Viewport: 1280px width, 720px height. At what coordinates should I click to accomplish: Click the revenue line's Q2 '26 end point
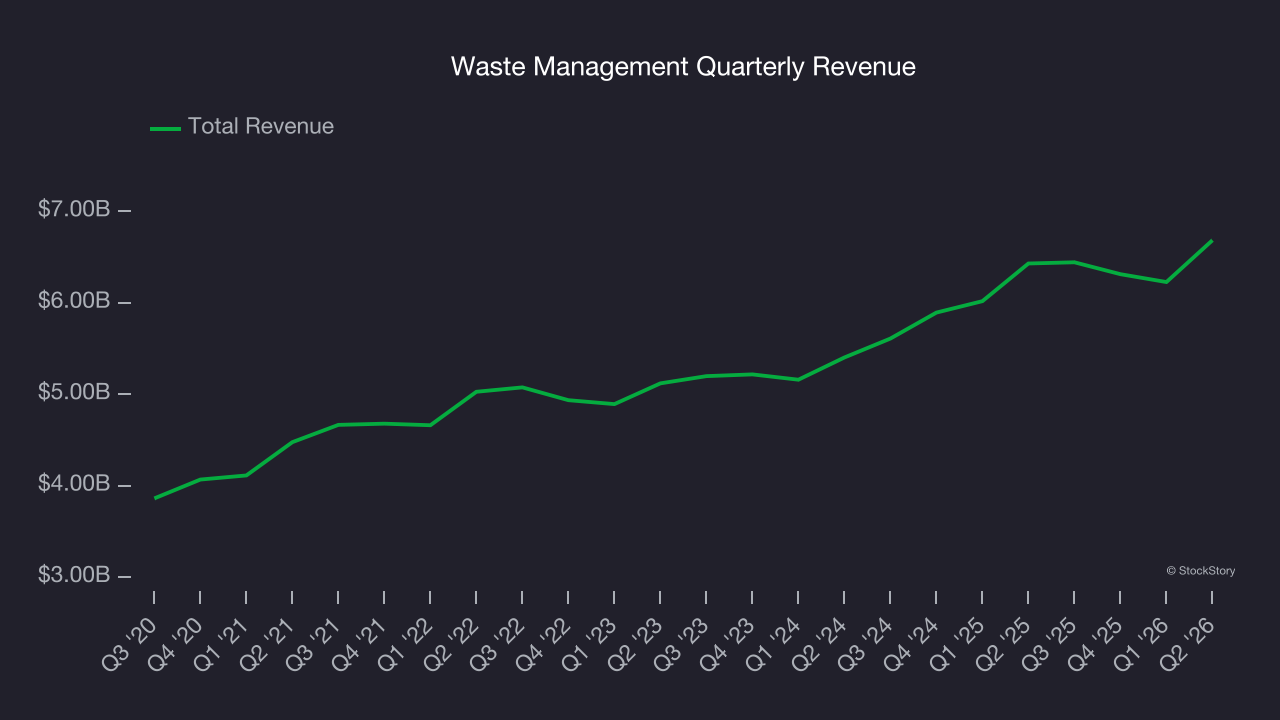1212,240
